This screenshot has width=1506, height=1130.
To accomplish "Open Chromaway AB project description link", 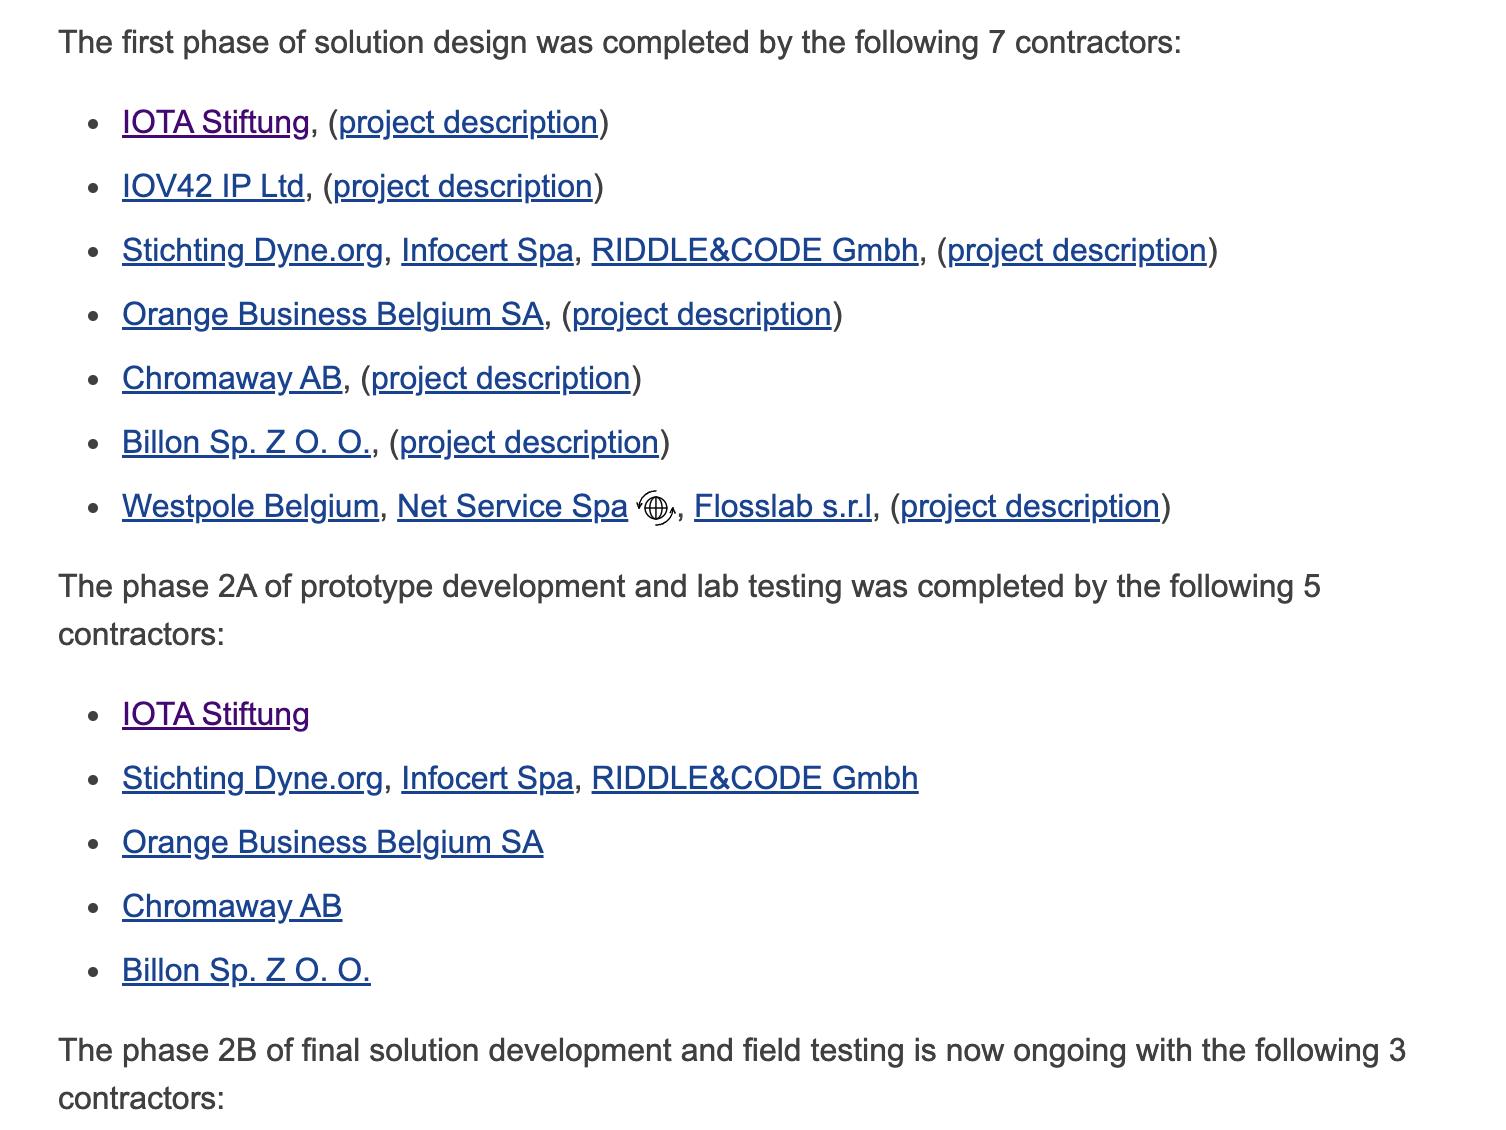I will point(501,379).
